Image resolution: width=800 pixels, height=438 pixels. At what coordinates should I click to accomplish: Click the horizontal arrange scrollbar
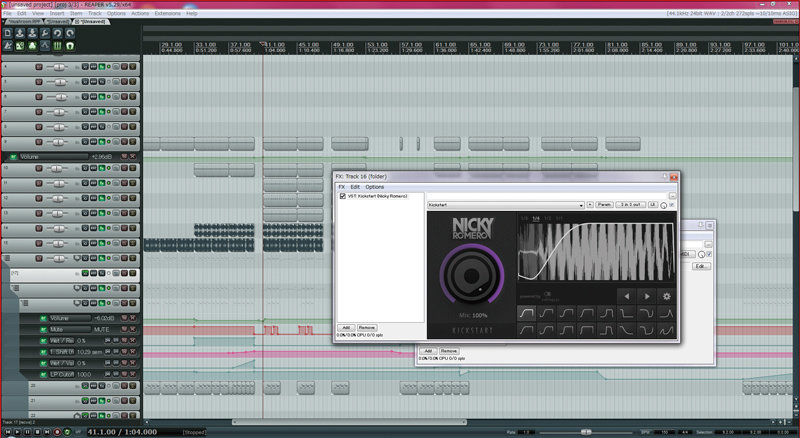[349, 422]
